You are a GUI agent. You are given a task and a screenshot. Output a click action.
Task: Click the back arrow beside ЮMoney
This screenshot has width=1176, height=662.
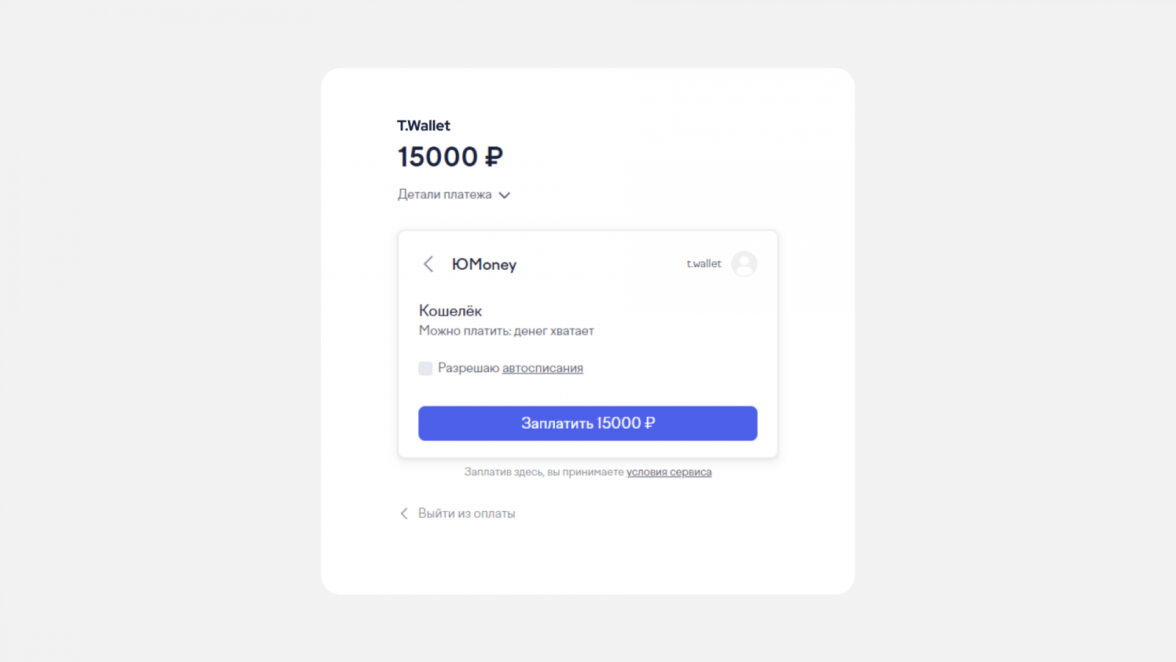click(x=428, y=264)
